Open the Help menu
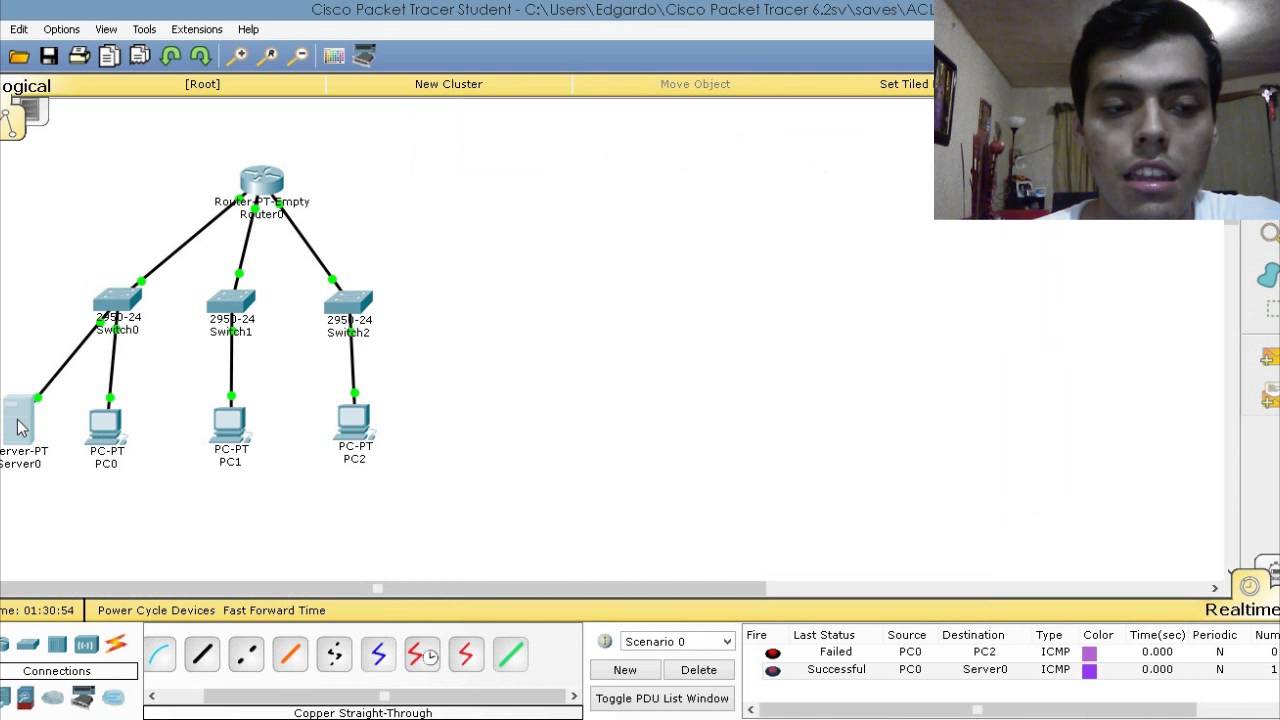Screen dimensions: 1280x720 (x=248, y=29)
